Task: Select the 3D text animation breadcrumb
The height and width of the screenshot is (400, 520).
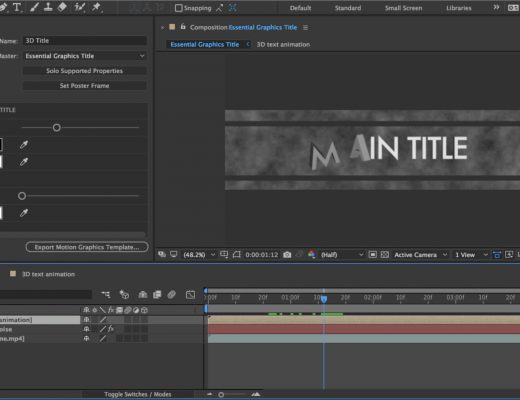Action: pyautogui.click(x=283, y=44)
